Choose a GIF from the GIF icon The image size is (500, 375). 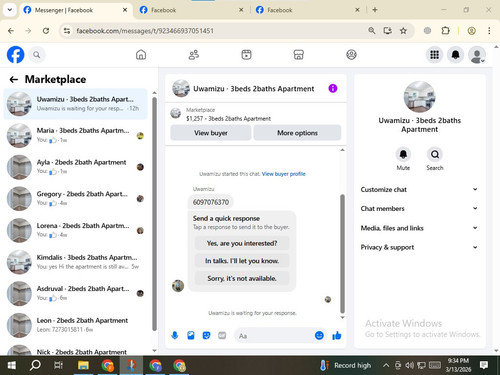click(x=222, y=335)
